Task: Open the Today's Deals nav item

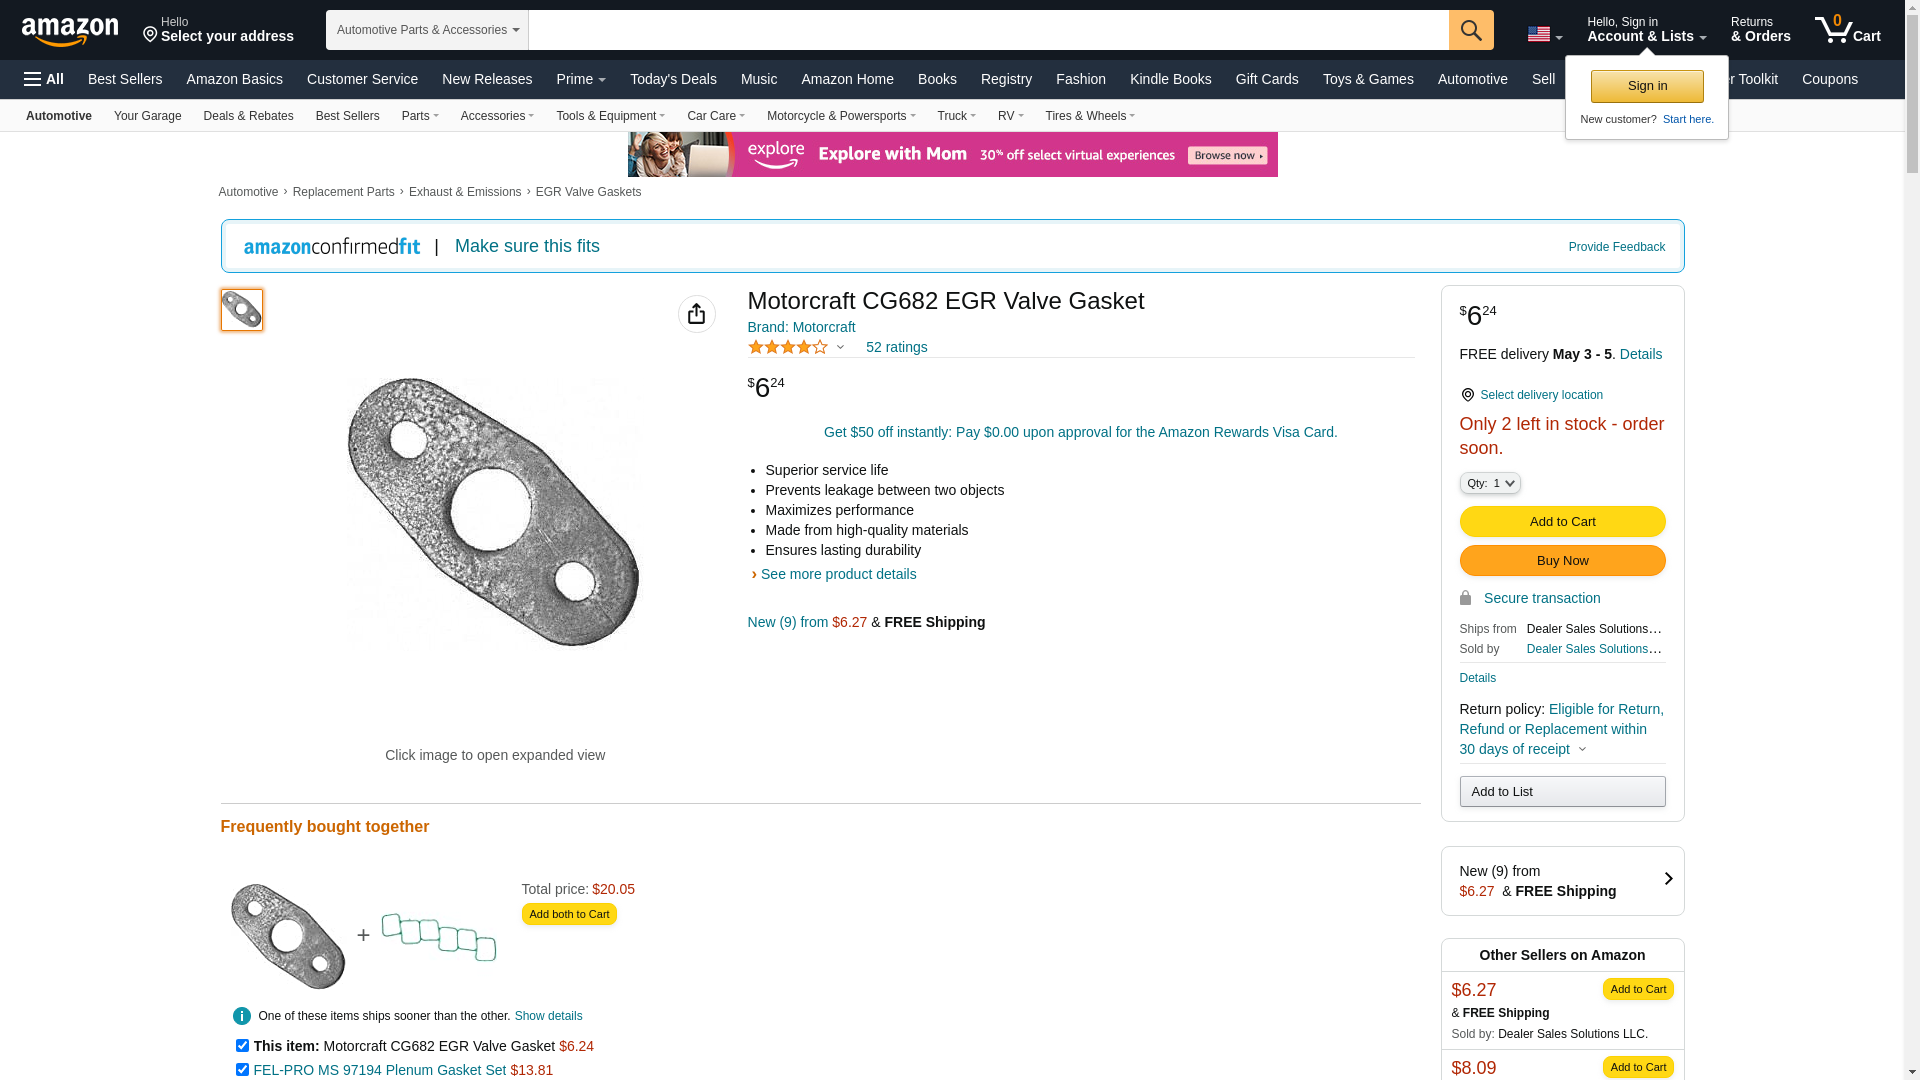Action: 673,79
